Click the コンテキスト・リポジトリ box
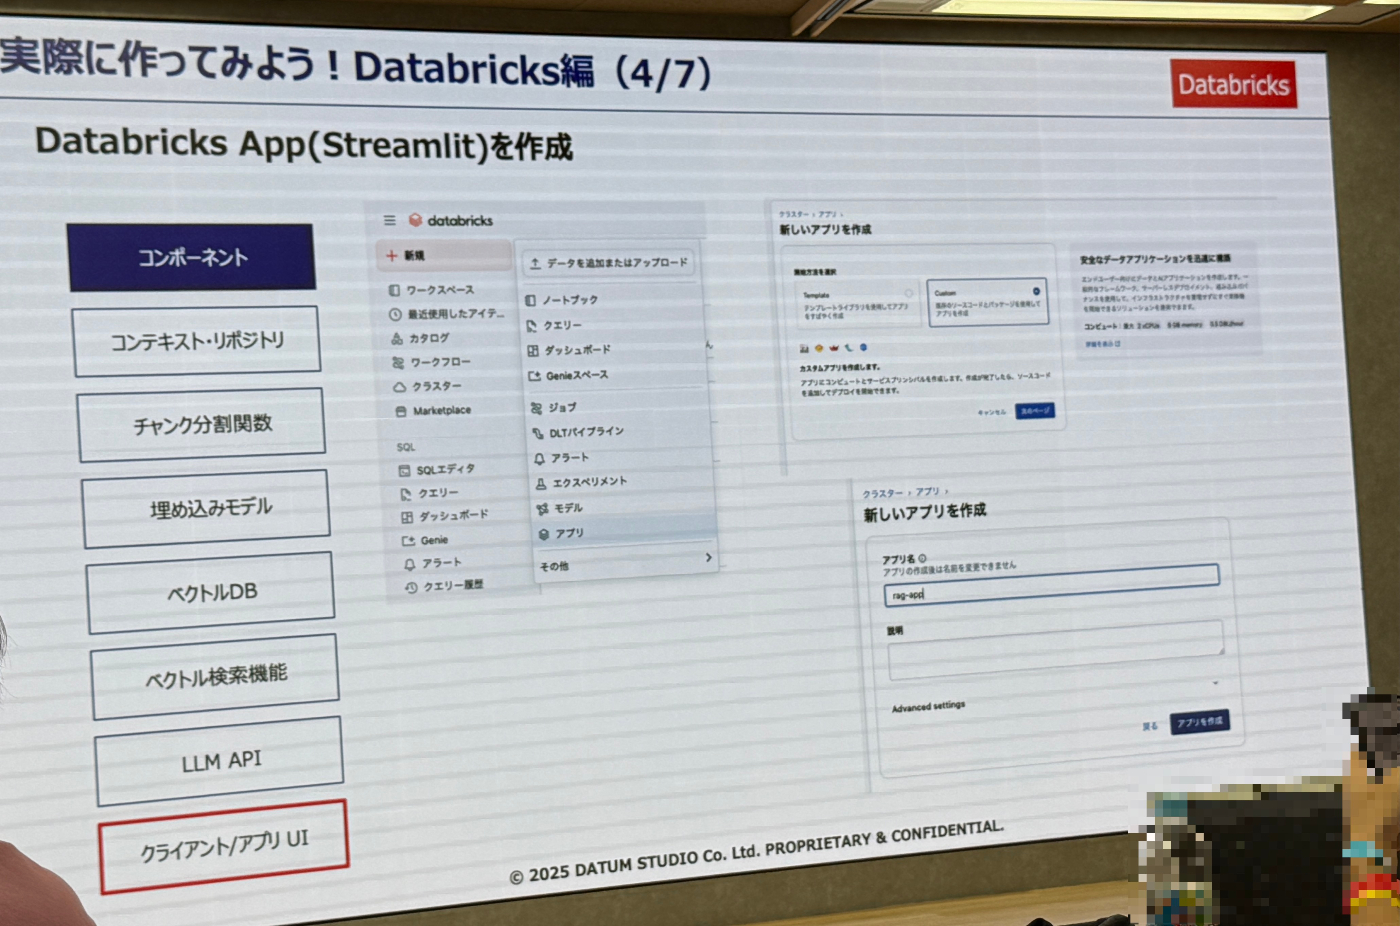Image resolution: width=1400 pixels, height=926 pixels. (197, 341)
